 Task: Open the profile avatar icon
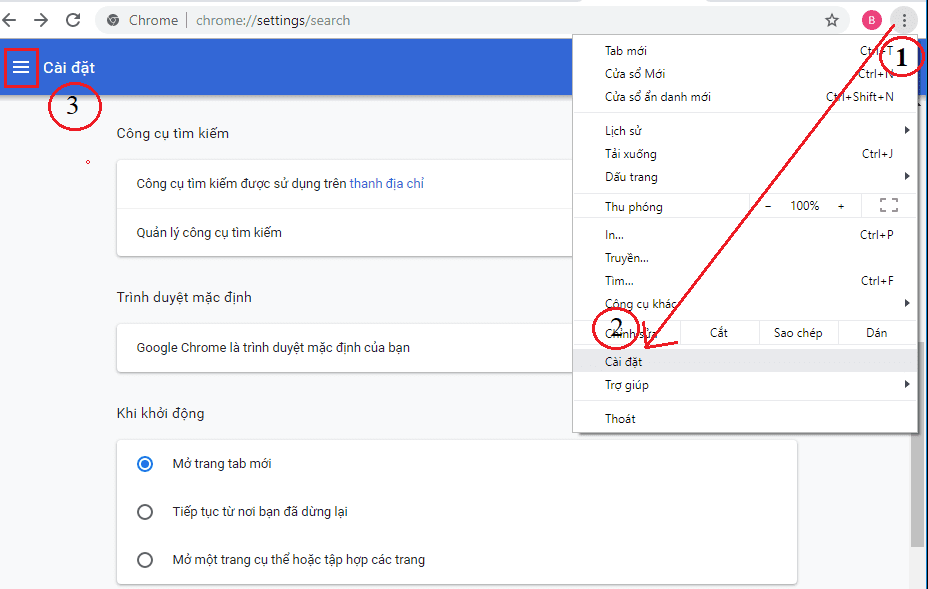click(872, 20)
